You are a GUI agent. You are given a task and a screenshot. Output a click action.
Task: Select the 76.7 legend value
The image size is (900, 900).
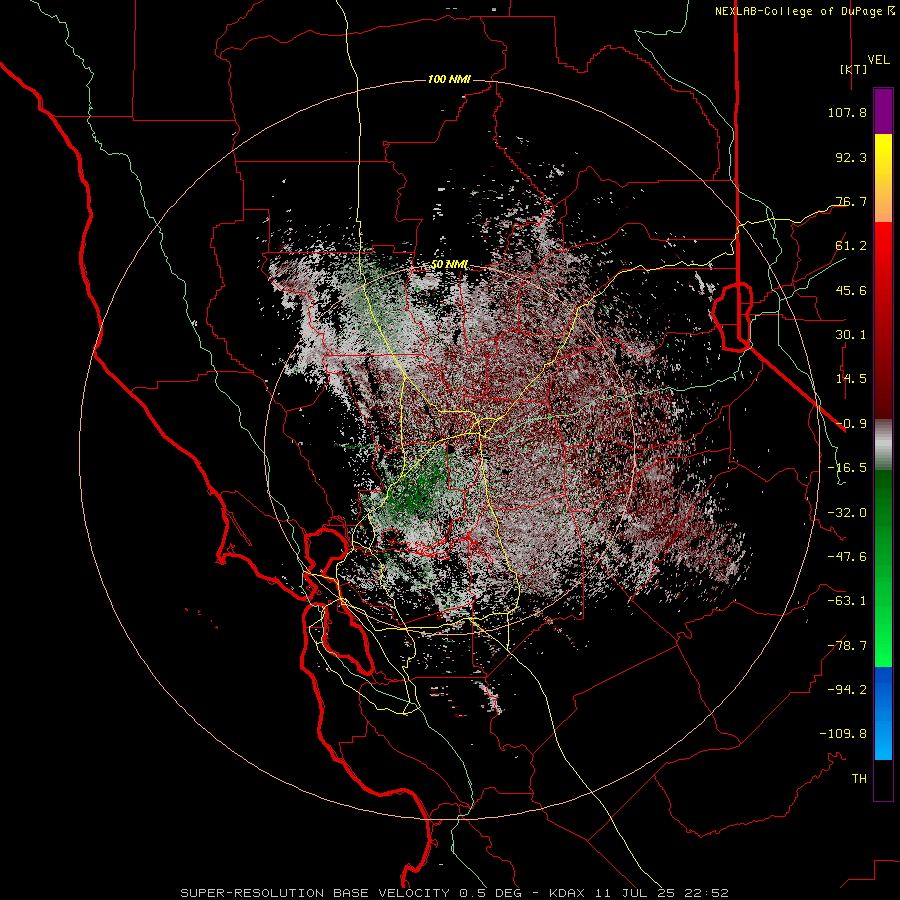[851, 201]
